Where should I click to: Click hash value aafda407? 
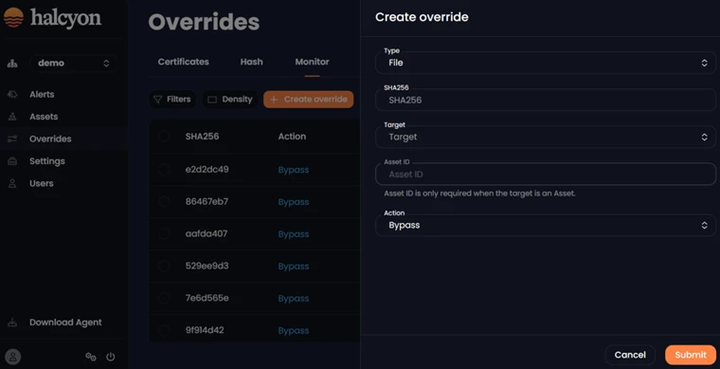[x=206, y=234]
